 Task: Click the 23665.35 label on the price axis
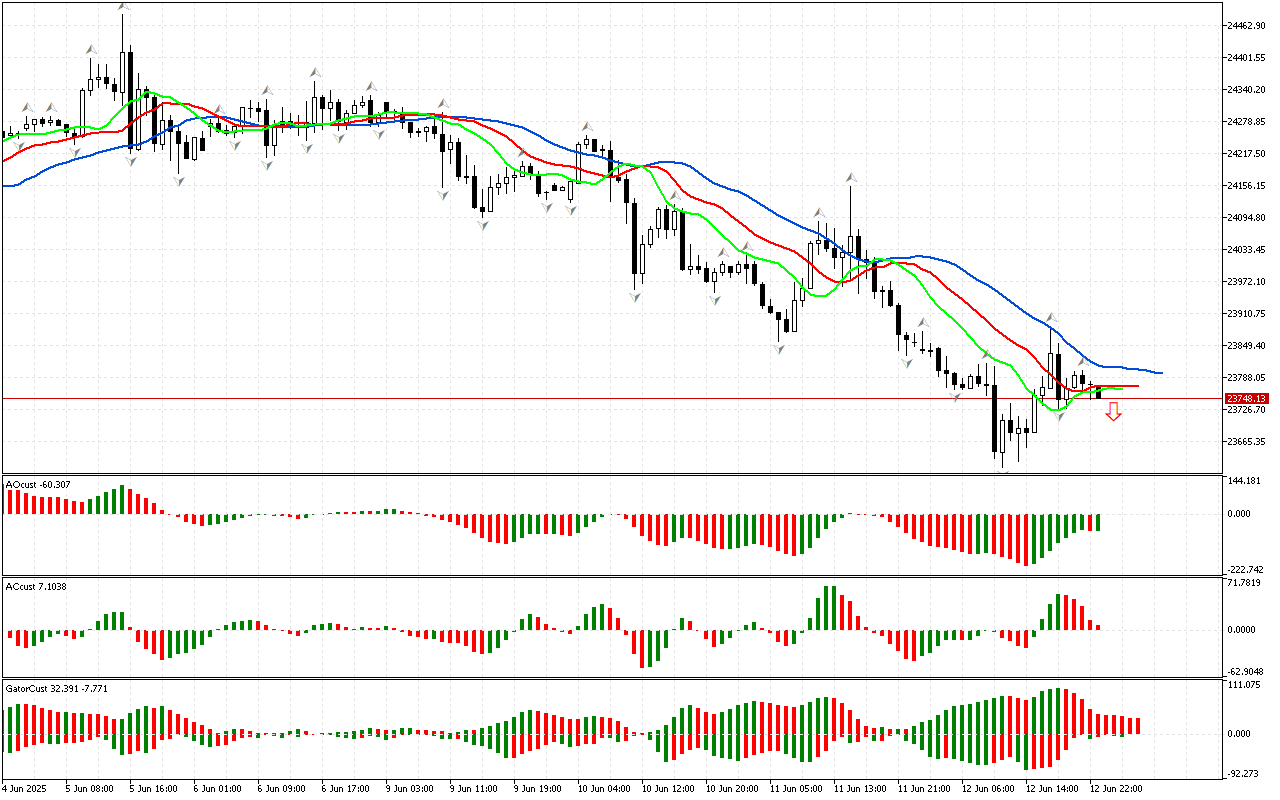point(1245,442)
